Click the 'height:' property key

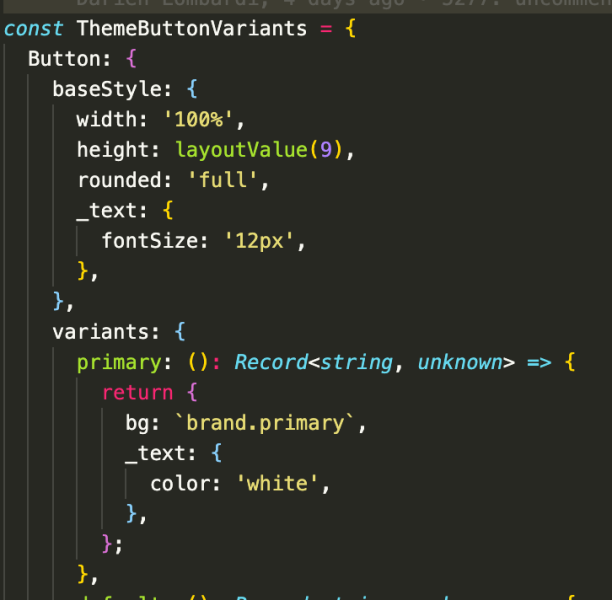tap(118, 150)
